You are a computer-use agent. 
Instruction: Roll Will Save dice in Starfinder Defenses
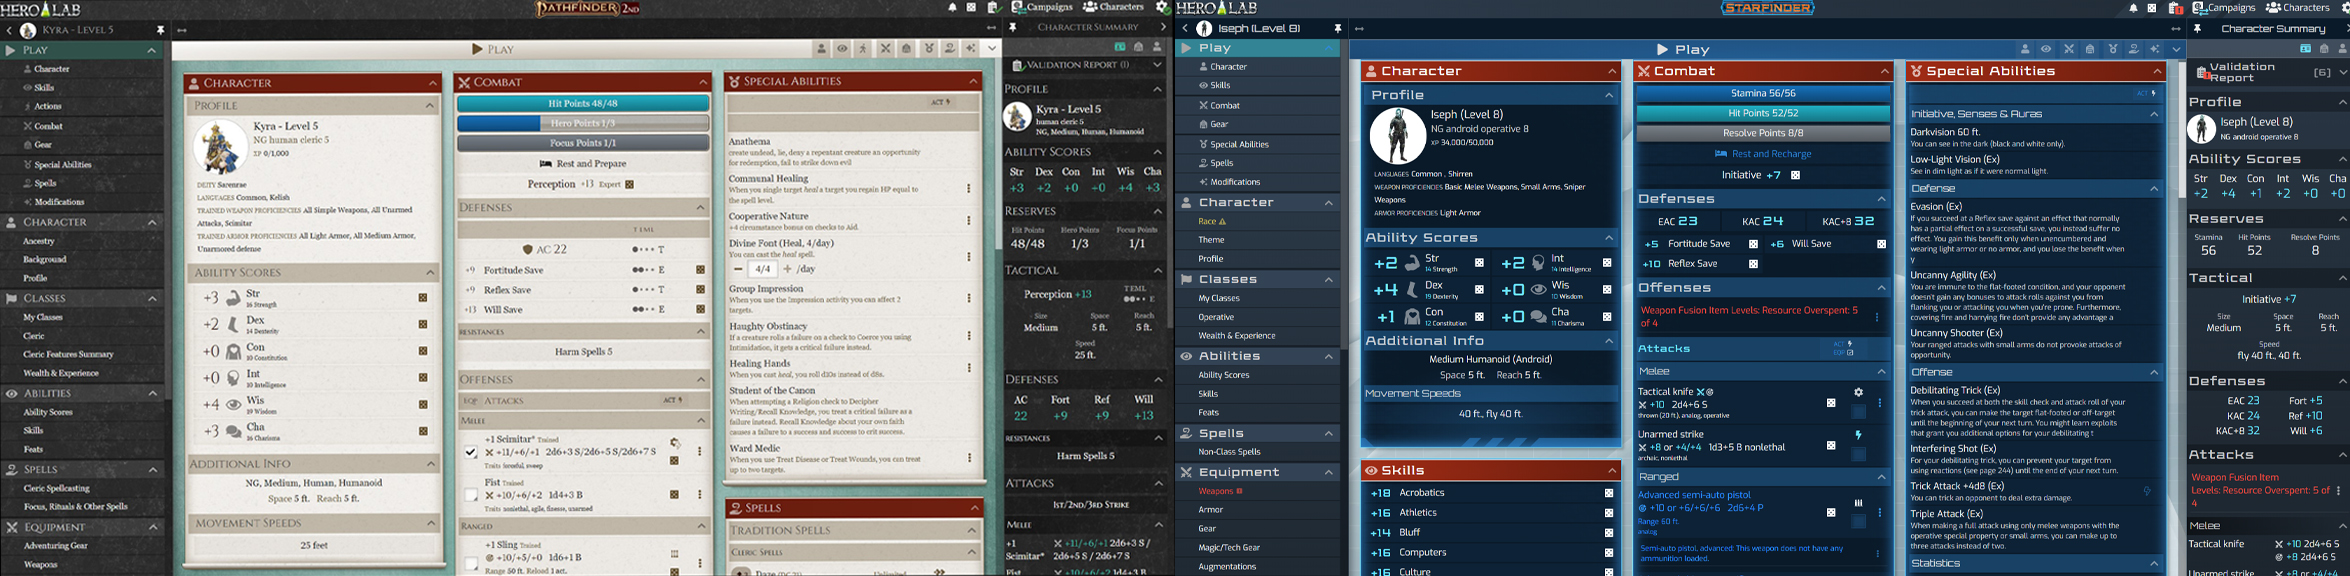(x=1881, y=244)
